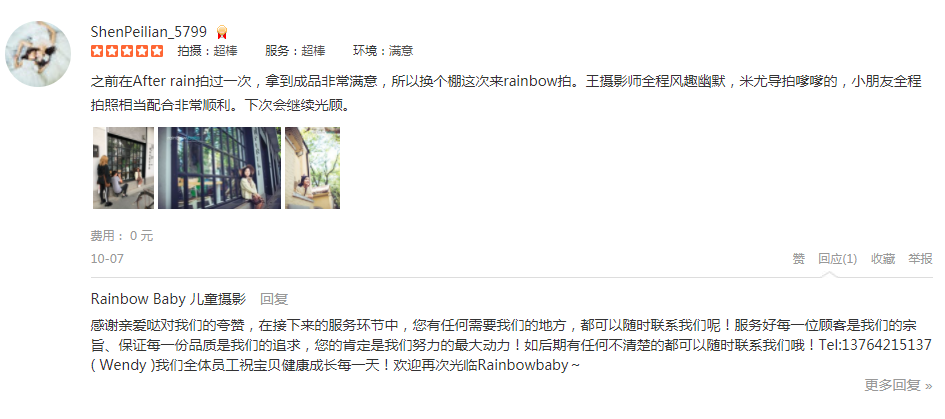Open third review photo with yellow wall
The width and height of the screenshot is (945, 419).
312,168
